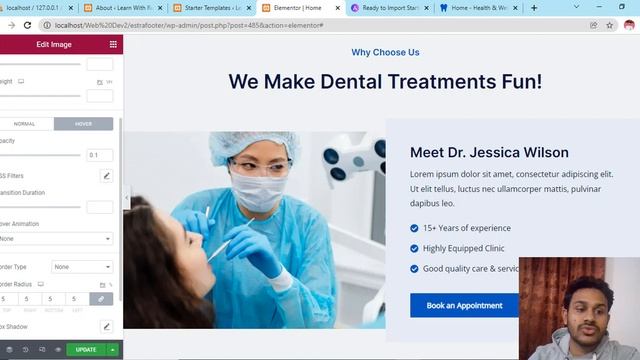Open responsive mode in bottom bar
Screen dimensions: 640x360
(x=42, y=350)
